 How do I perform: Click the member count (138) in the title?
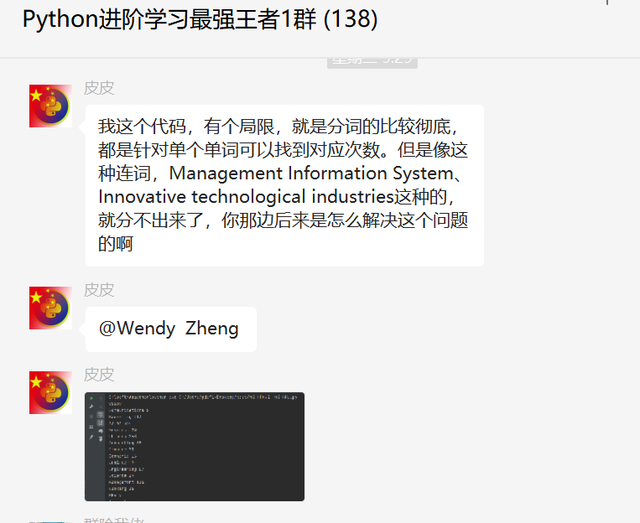(351, 19)
